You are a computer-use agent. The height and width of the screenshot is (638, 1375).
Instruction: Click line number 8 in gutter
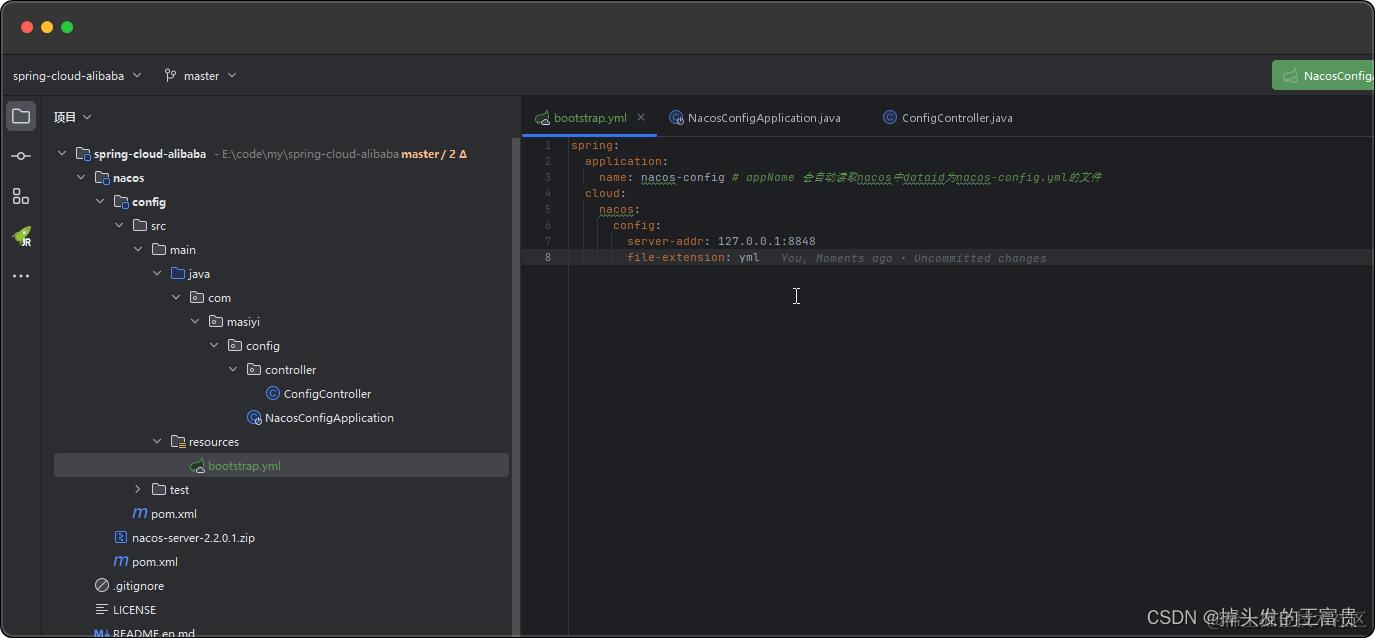pos(547,257)
